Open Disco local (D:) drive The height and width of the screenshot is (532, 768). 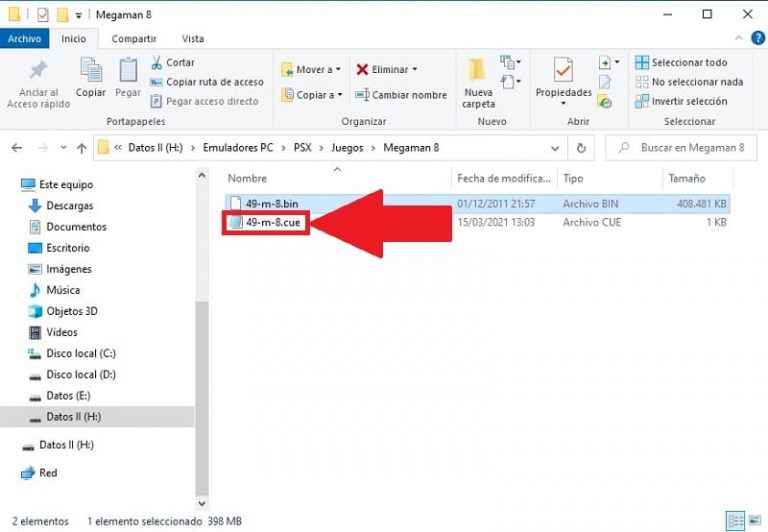tap(72, 374)
